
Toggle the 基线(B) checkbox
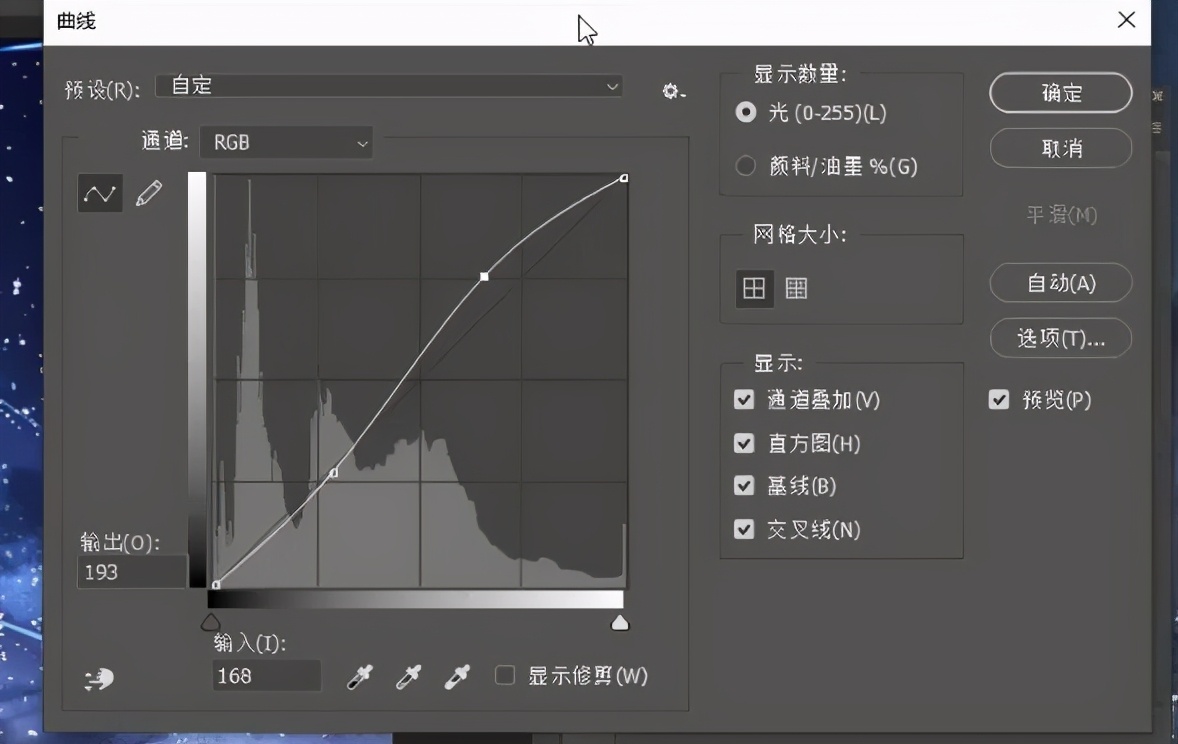(744, 485)
